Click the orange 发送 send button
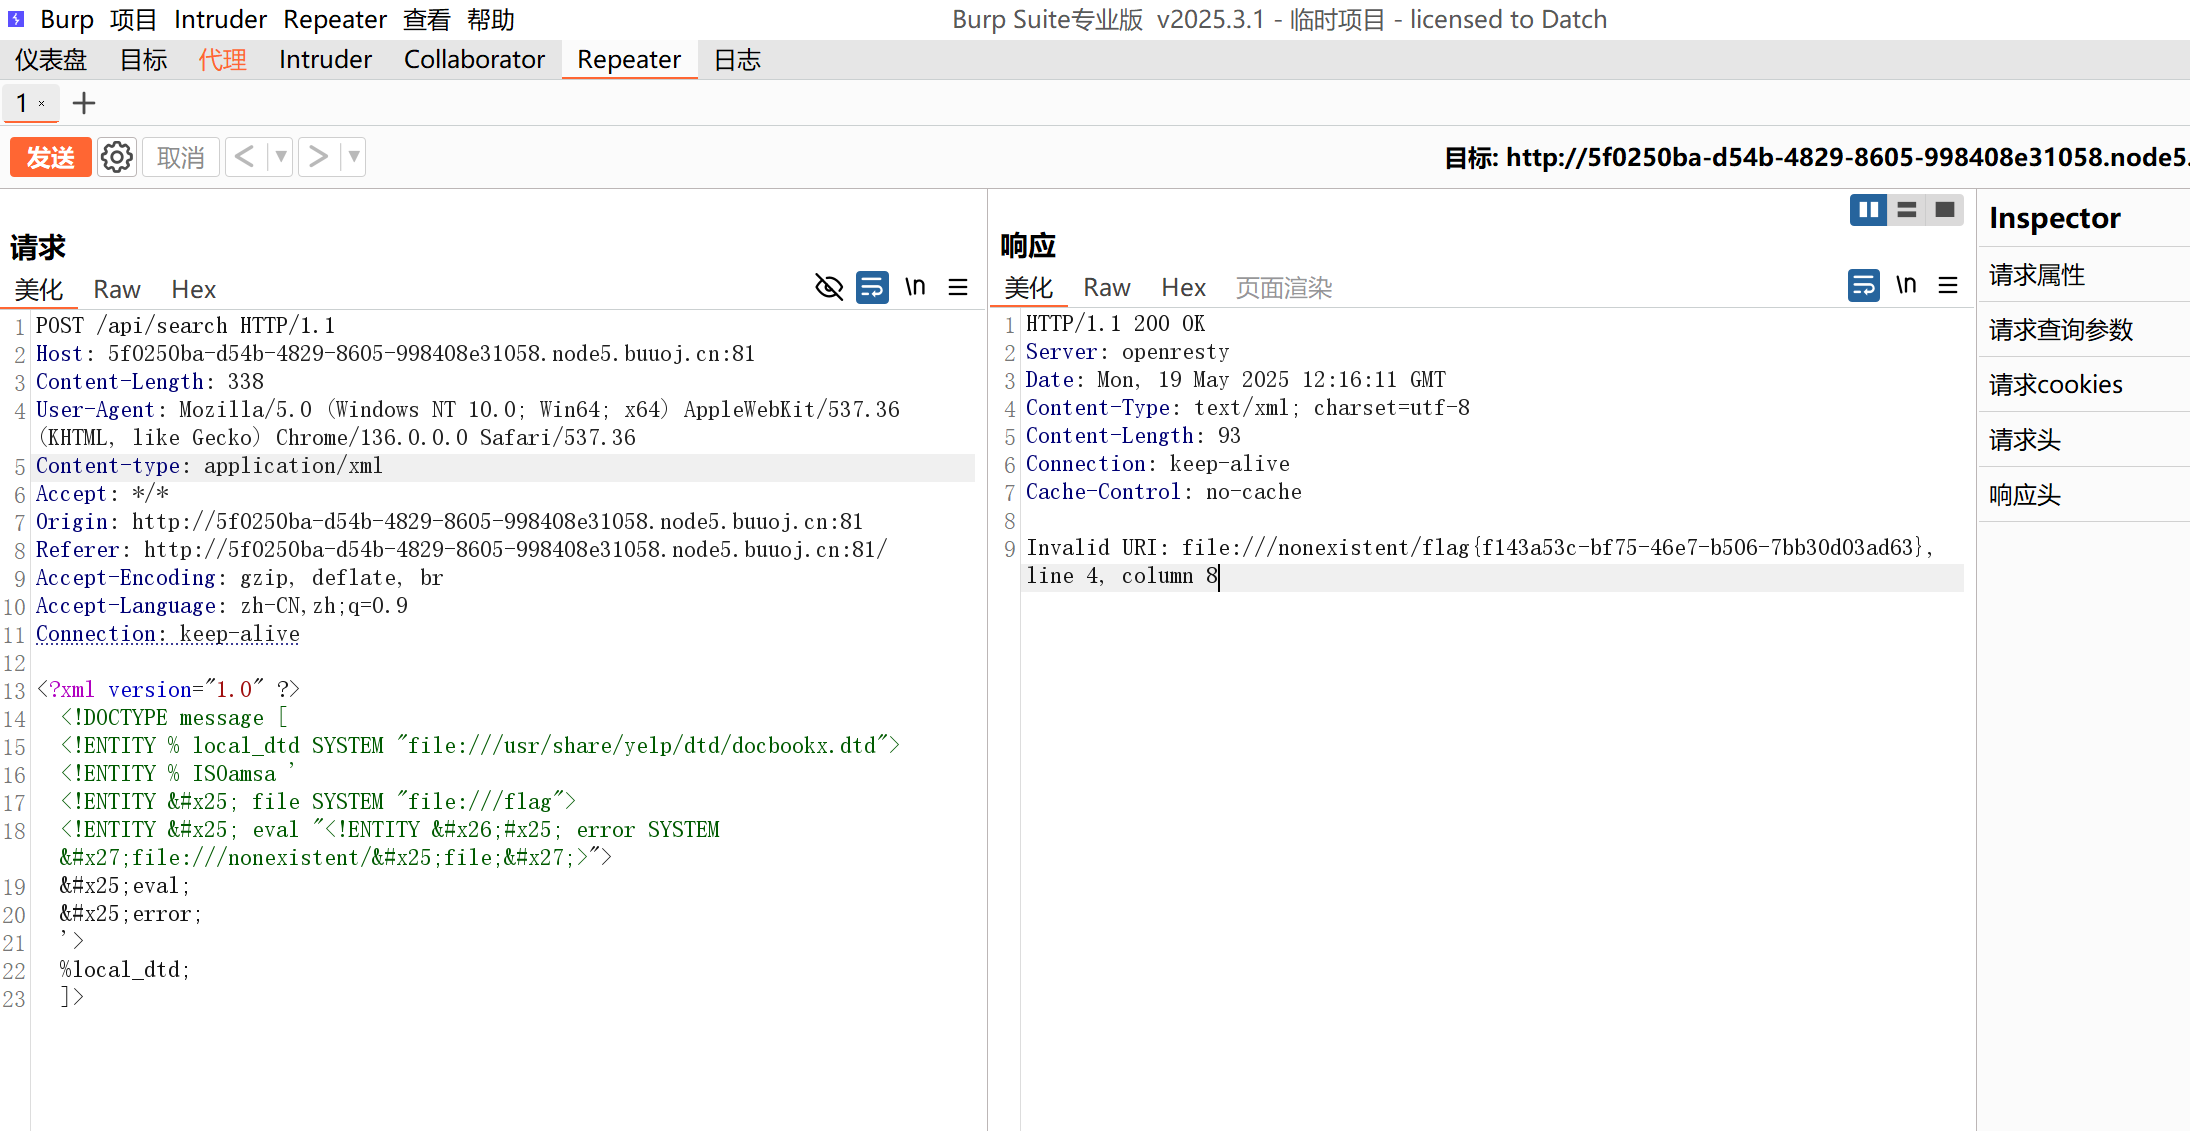The width and height of the screenshot is (2190, 1131). coord(50,157)
